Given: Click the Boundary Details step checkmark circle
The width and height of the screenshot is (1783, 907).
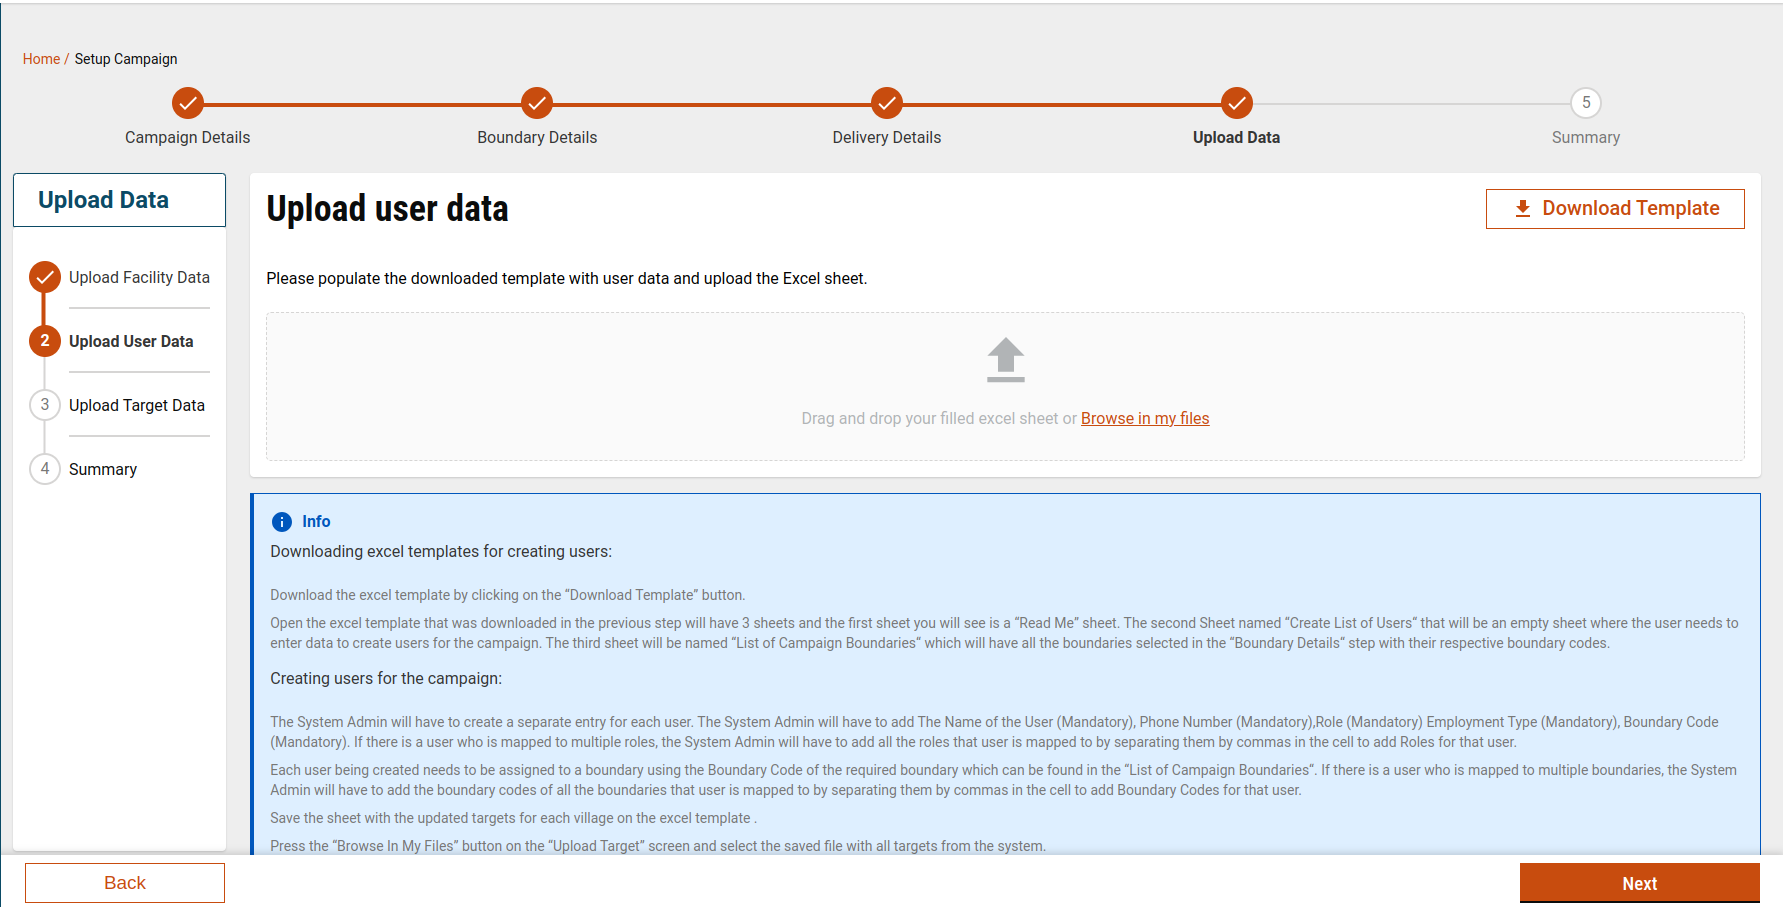Looking at the screenshot, I should pos(537,103).
